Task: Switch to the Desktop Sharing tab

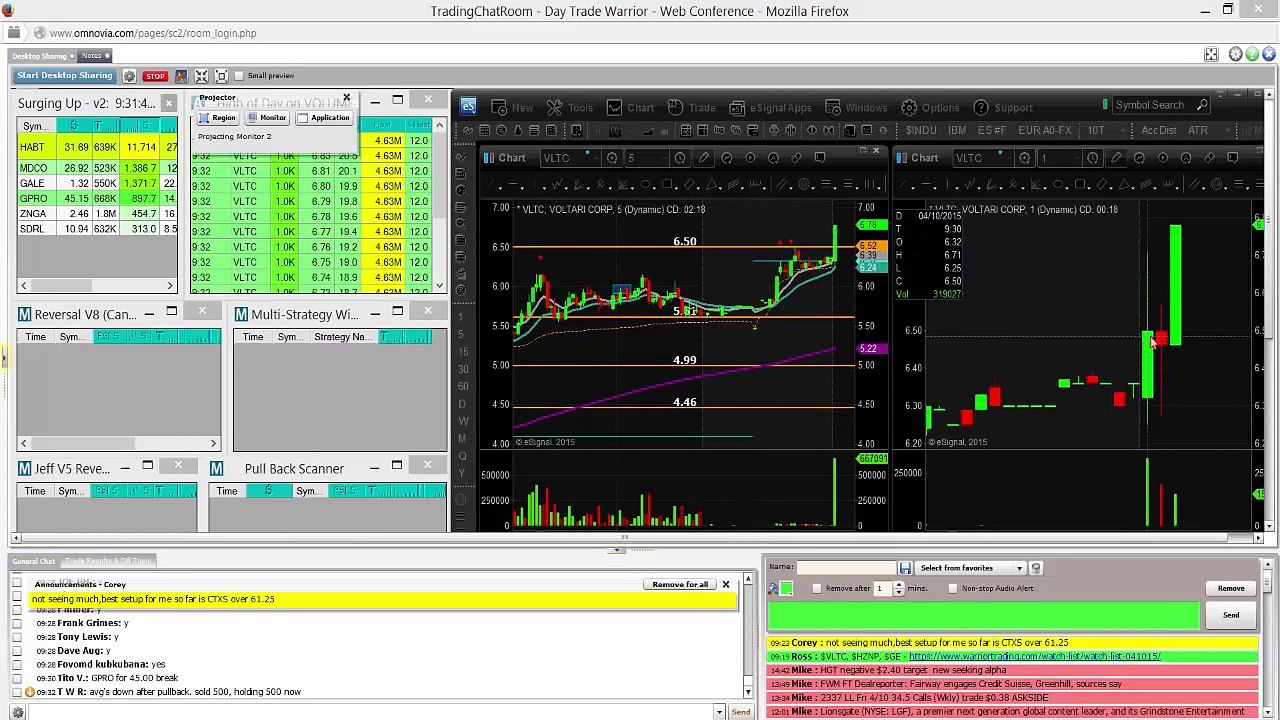Action: [x=41, y=56]
